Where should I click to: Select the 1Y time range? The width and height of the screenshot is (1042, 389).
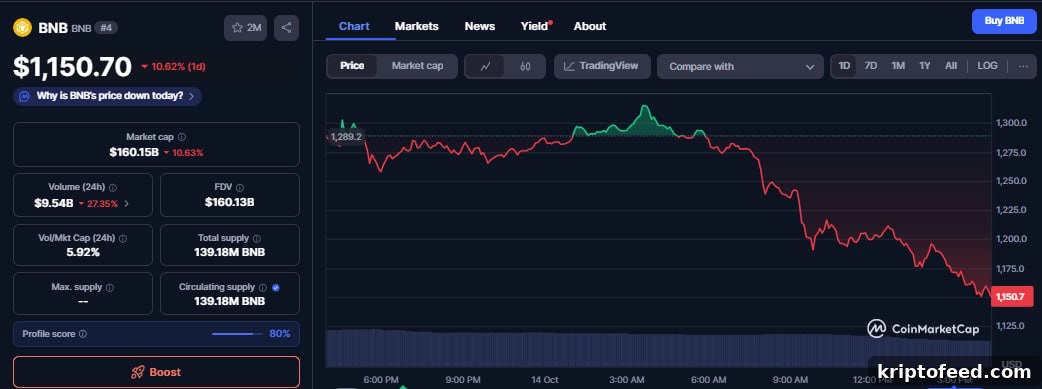coord(924,66)
